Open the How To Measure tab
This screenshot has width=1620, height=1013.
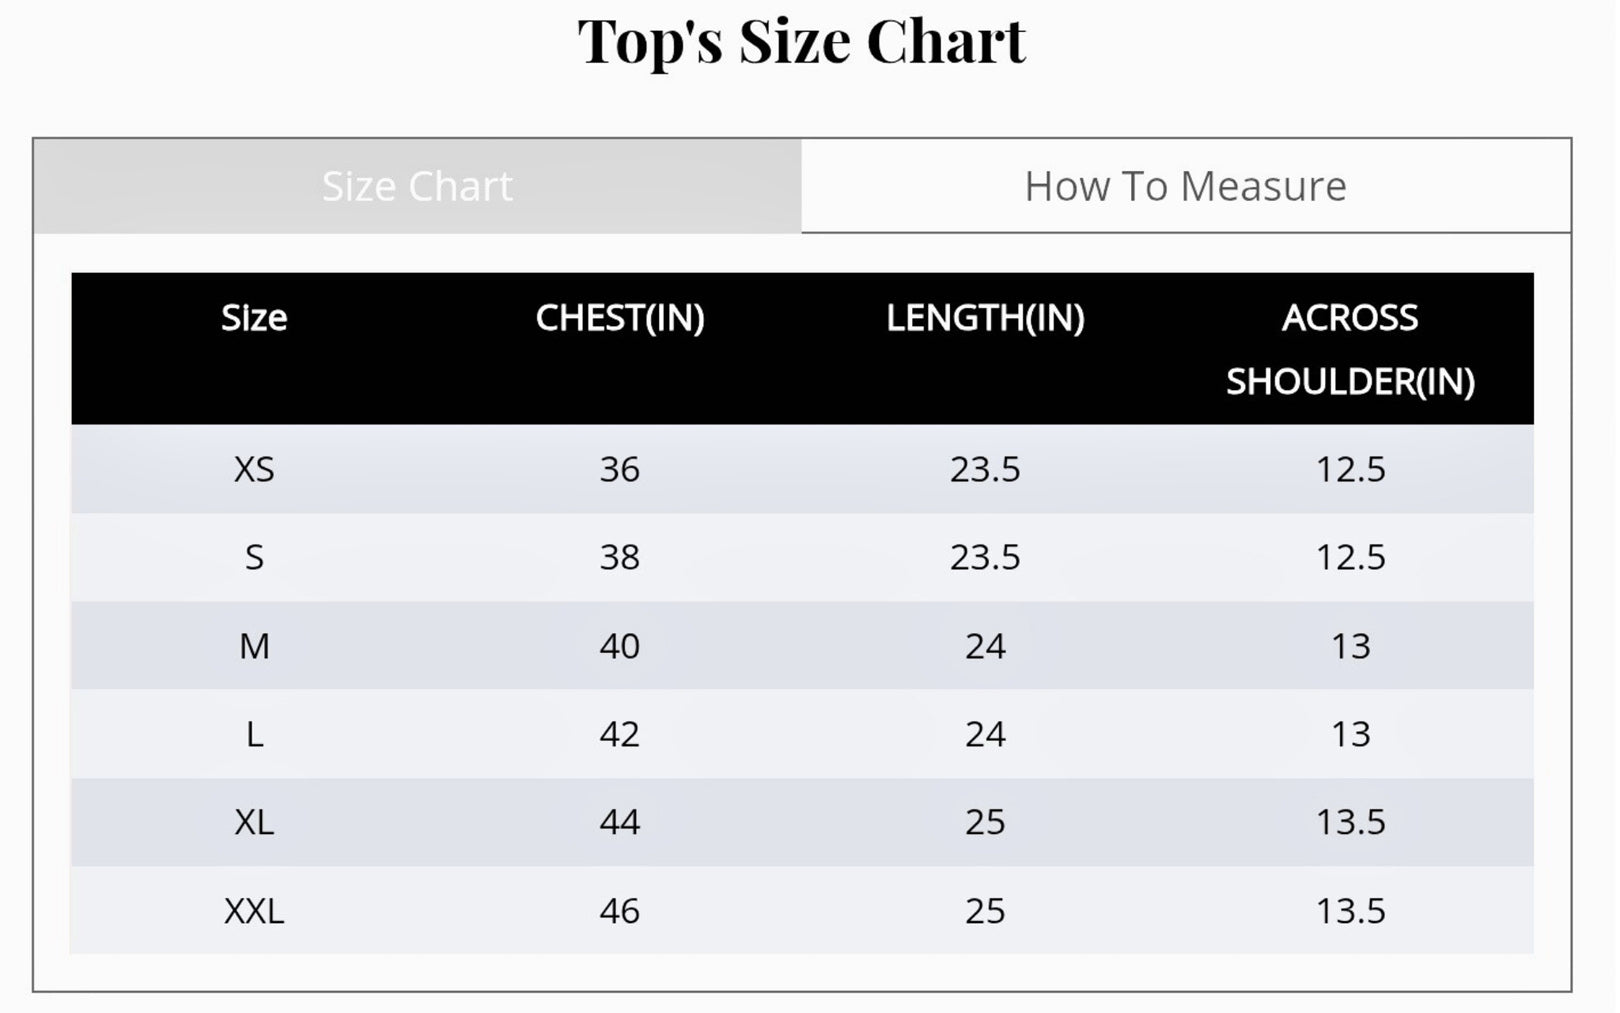click(1185, 186)
